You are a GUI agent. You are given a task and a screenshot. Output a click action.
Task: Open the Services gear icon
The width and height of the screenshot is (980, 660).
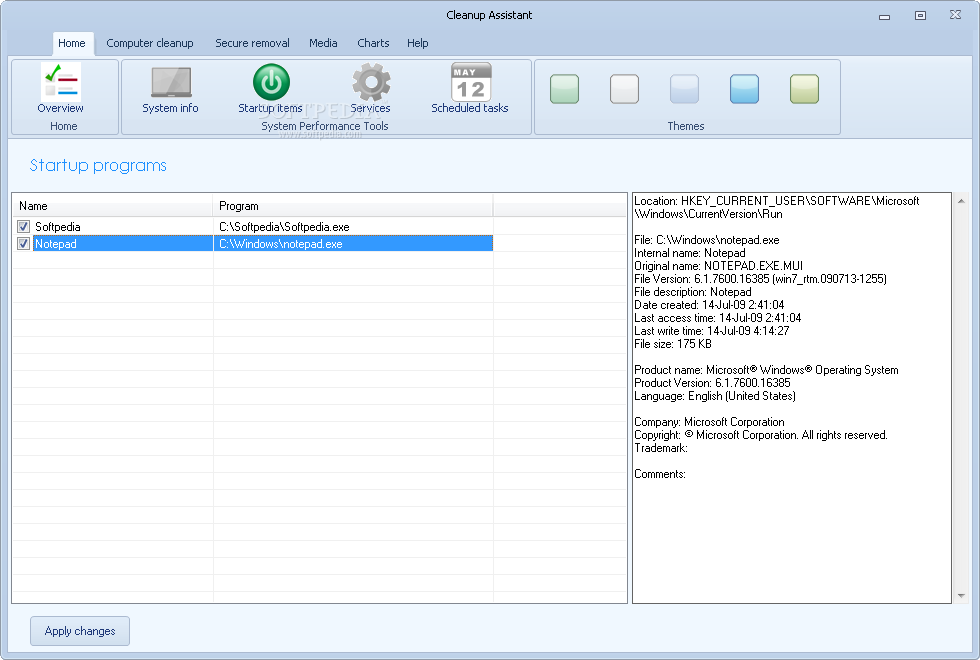371,82
